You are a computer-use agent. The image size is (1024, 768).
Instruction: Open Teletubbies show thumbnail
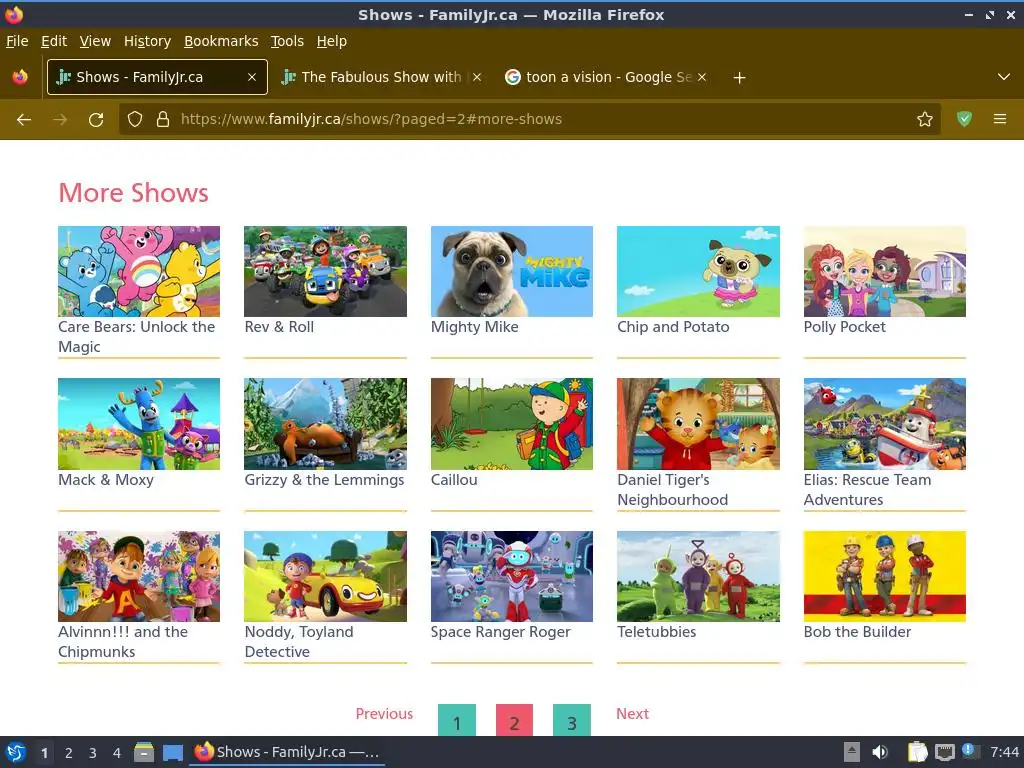(698, 576)
